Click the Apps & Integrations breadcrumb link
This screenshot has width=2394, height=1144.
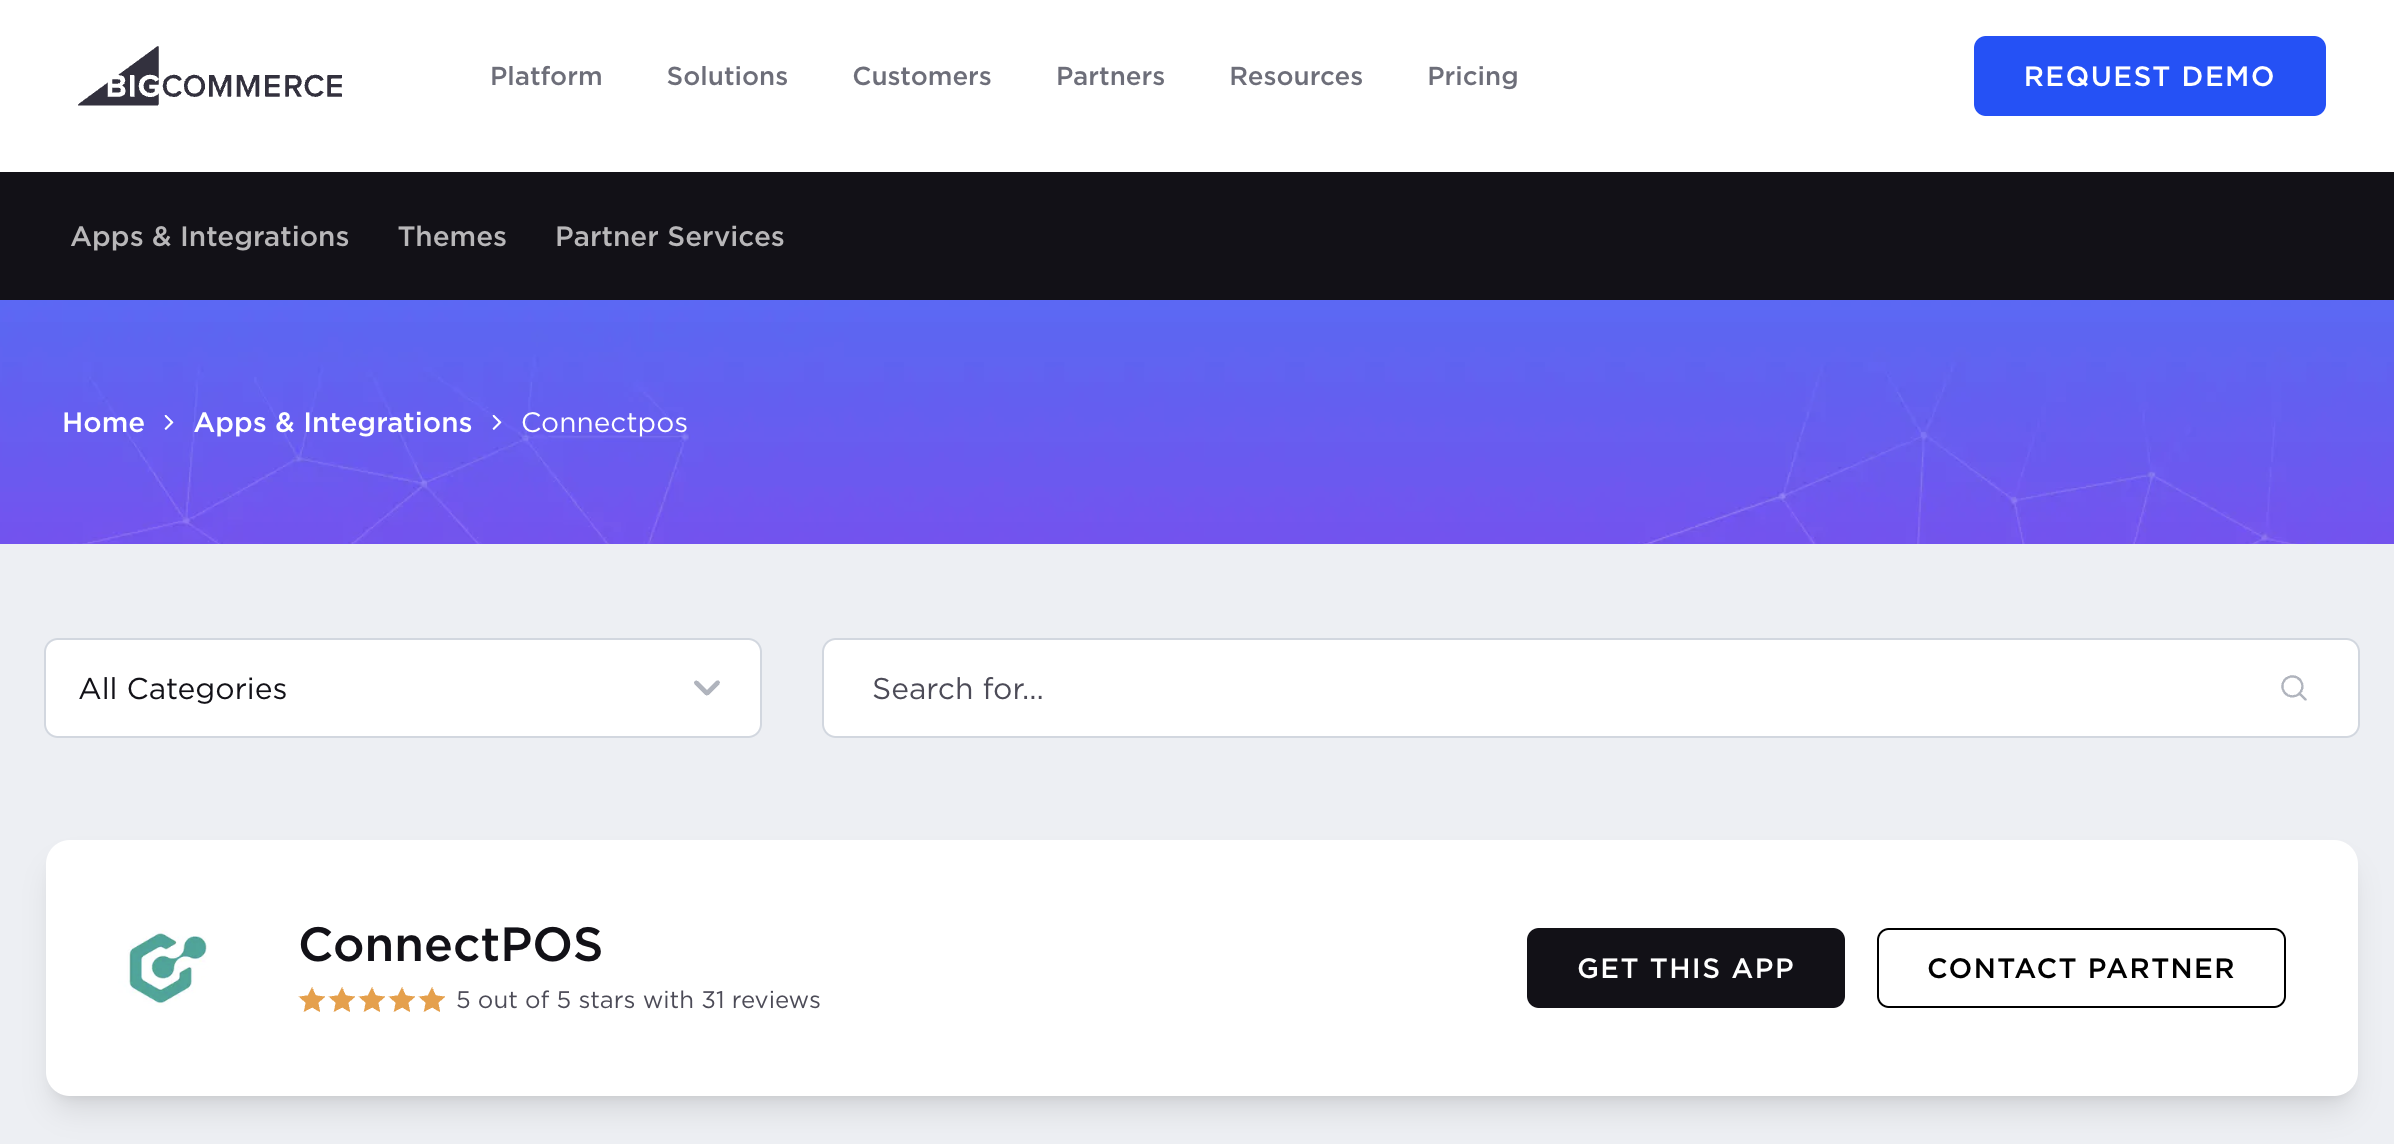pyautogui.click(x=333, y=423)
